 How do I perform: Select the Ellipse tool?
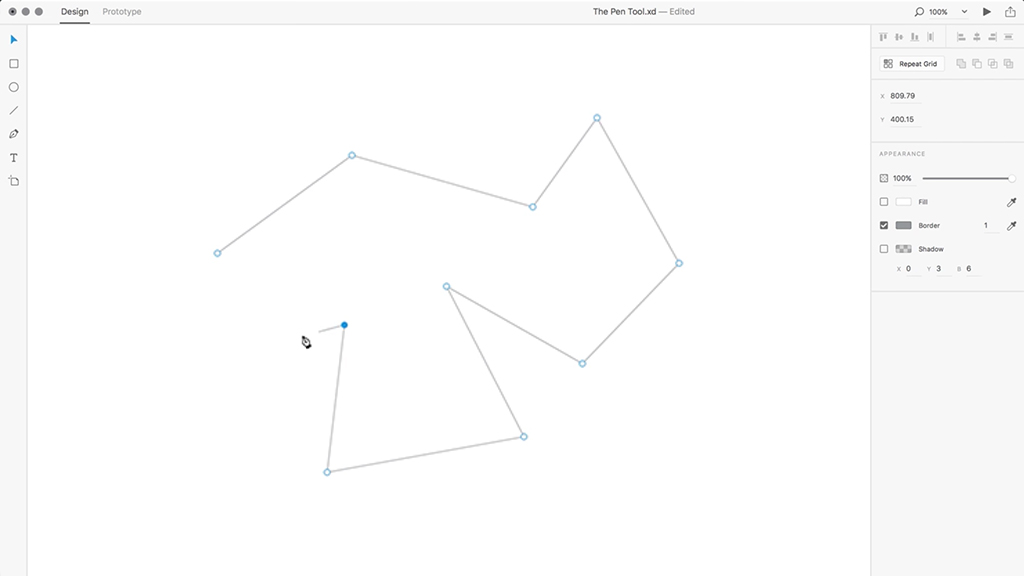[13, 87]
